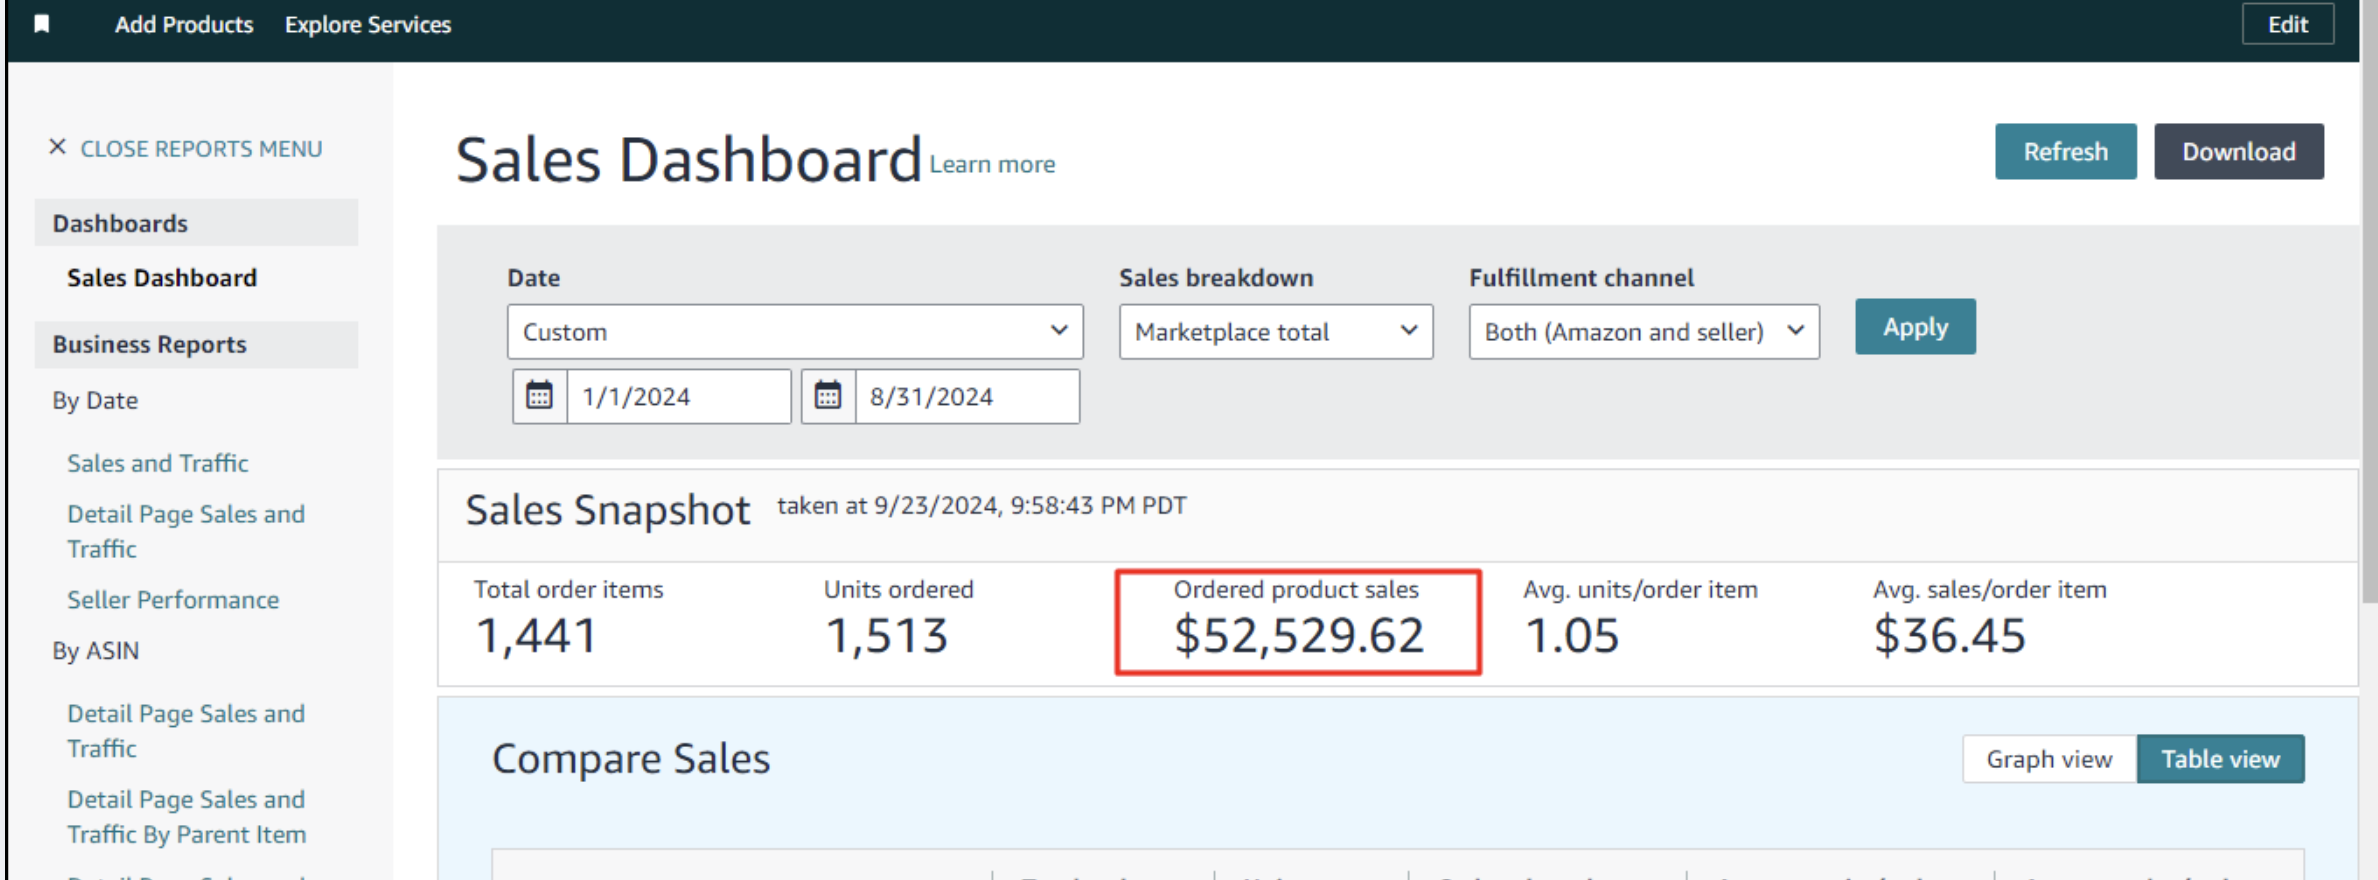Click the Refresh button
This screenshot has height=880, width=2378.
(2065, 152)
